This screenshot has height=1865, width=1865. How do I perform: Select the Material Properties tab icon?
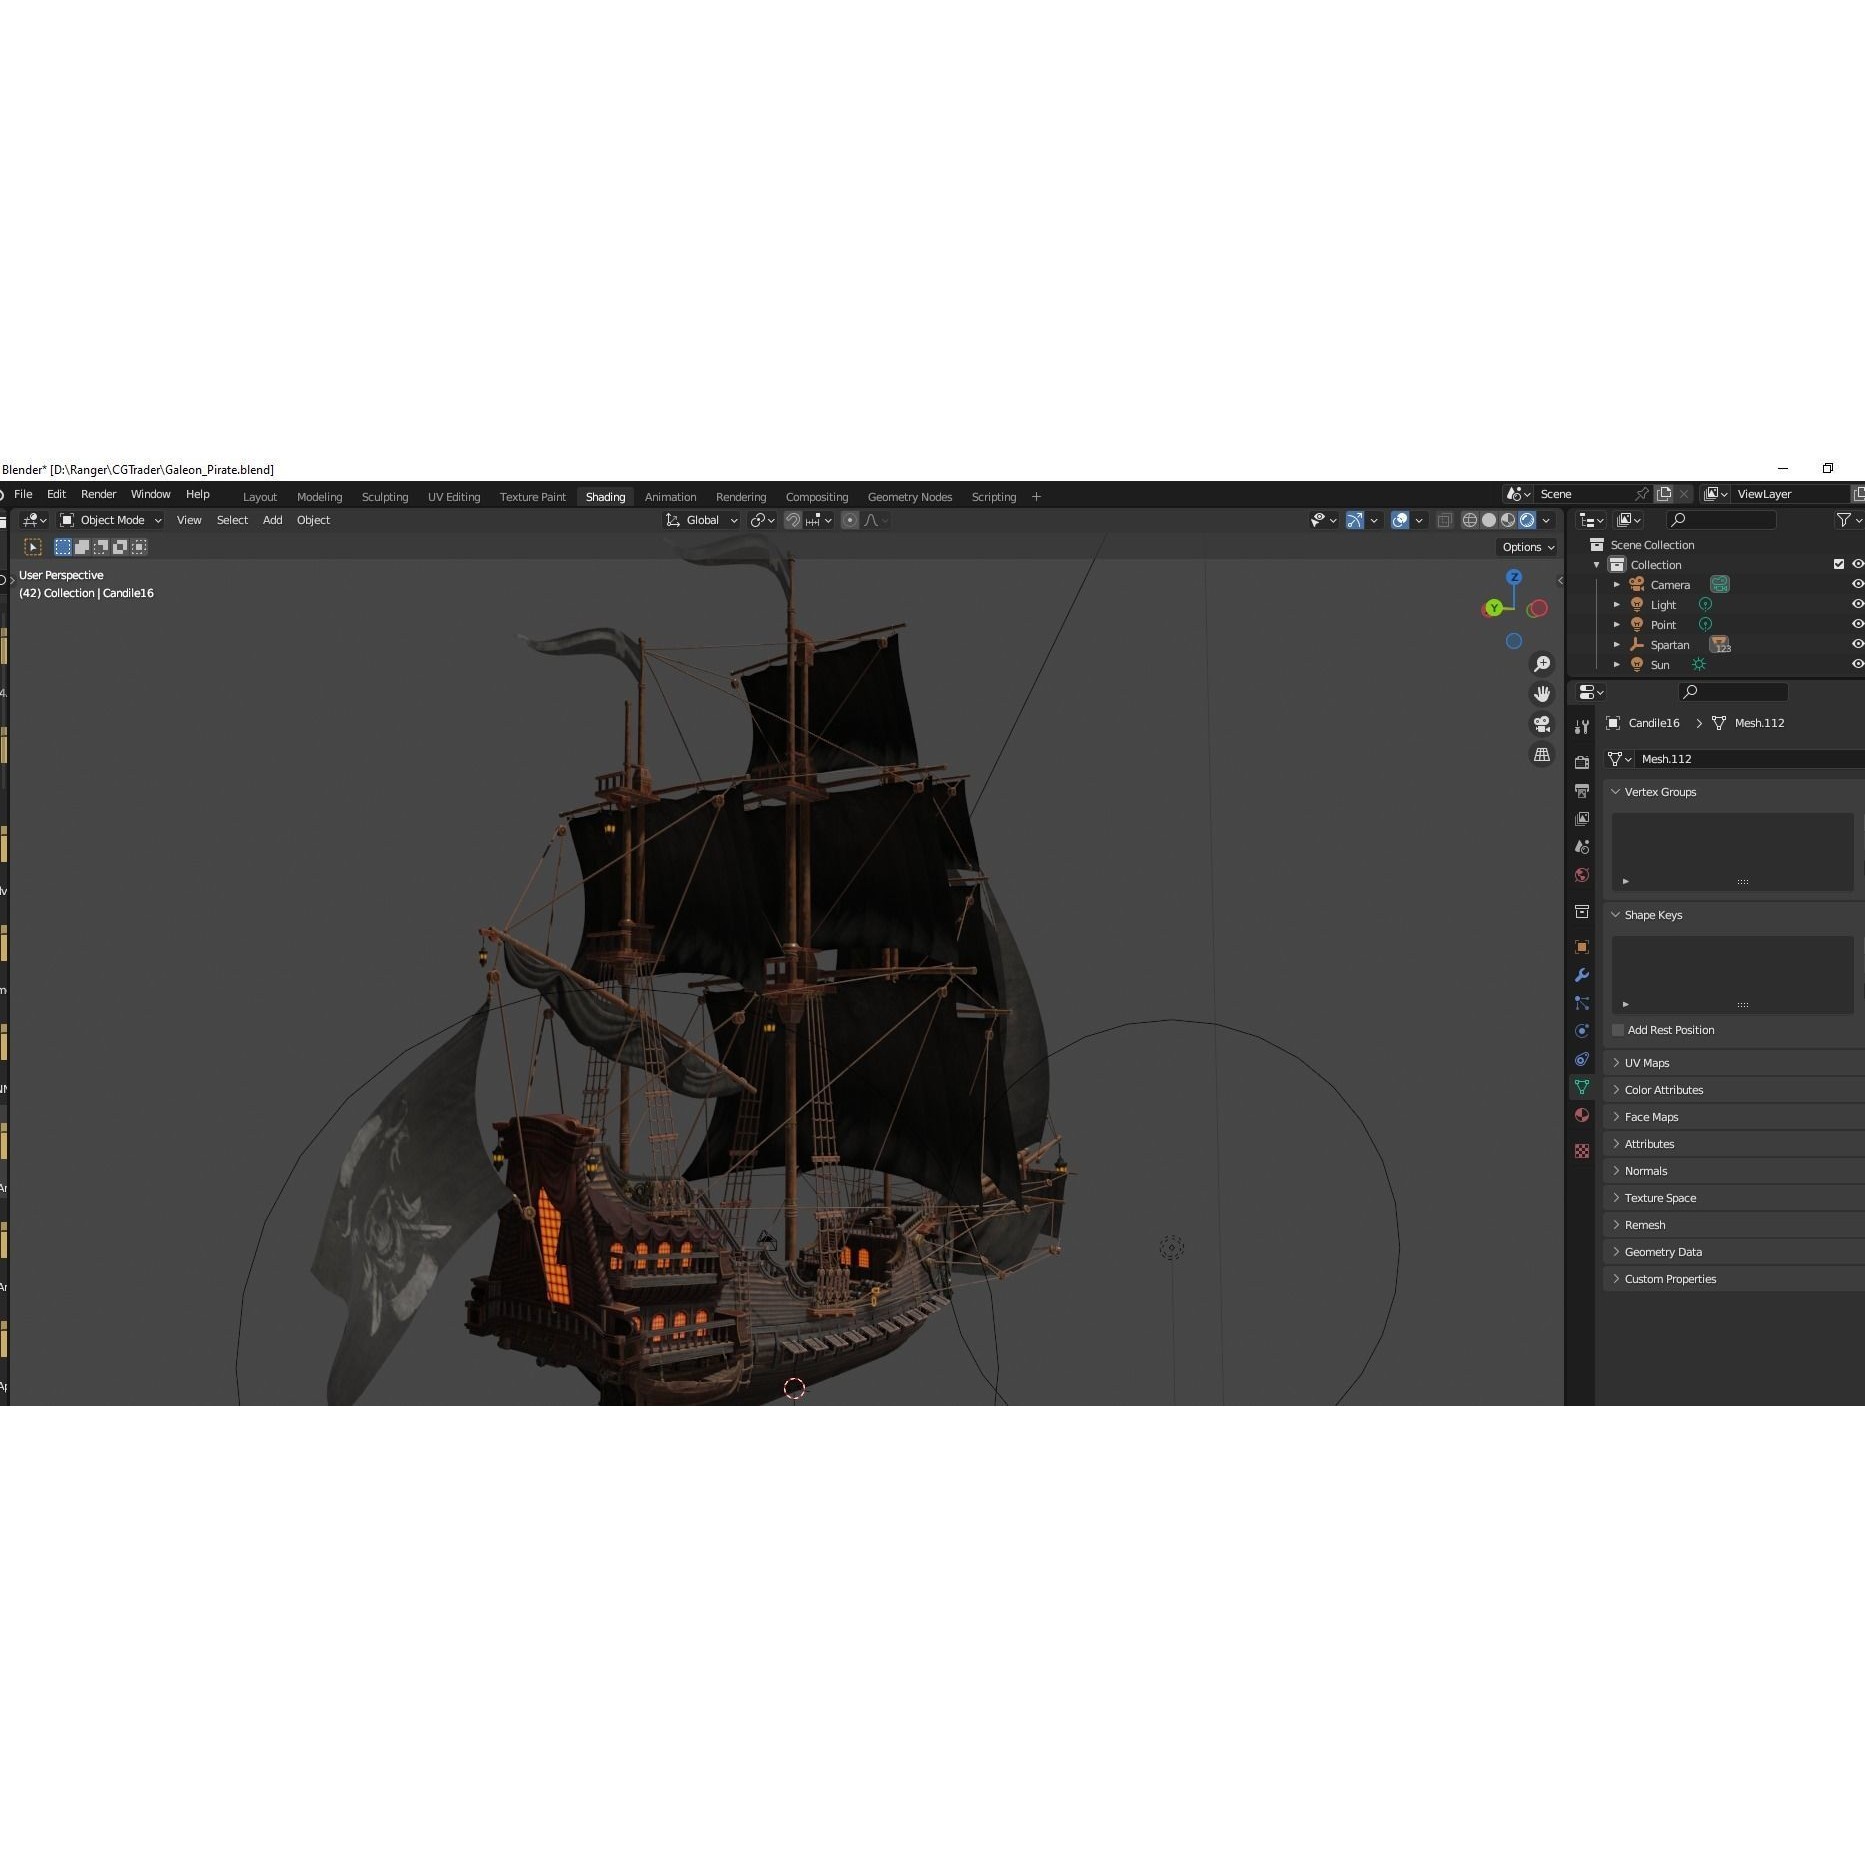pos(1582,1115)
